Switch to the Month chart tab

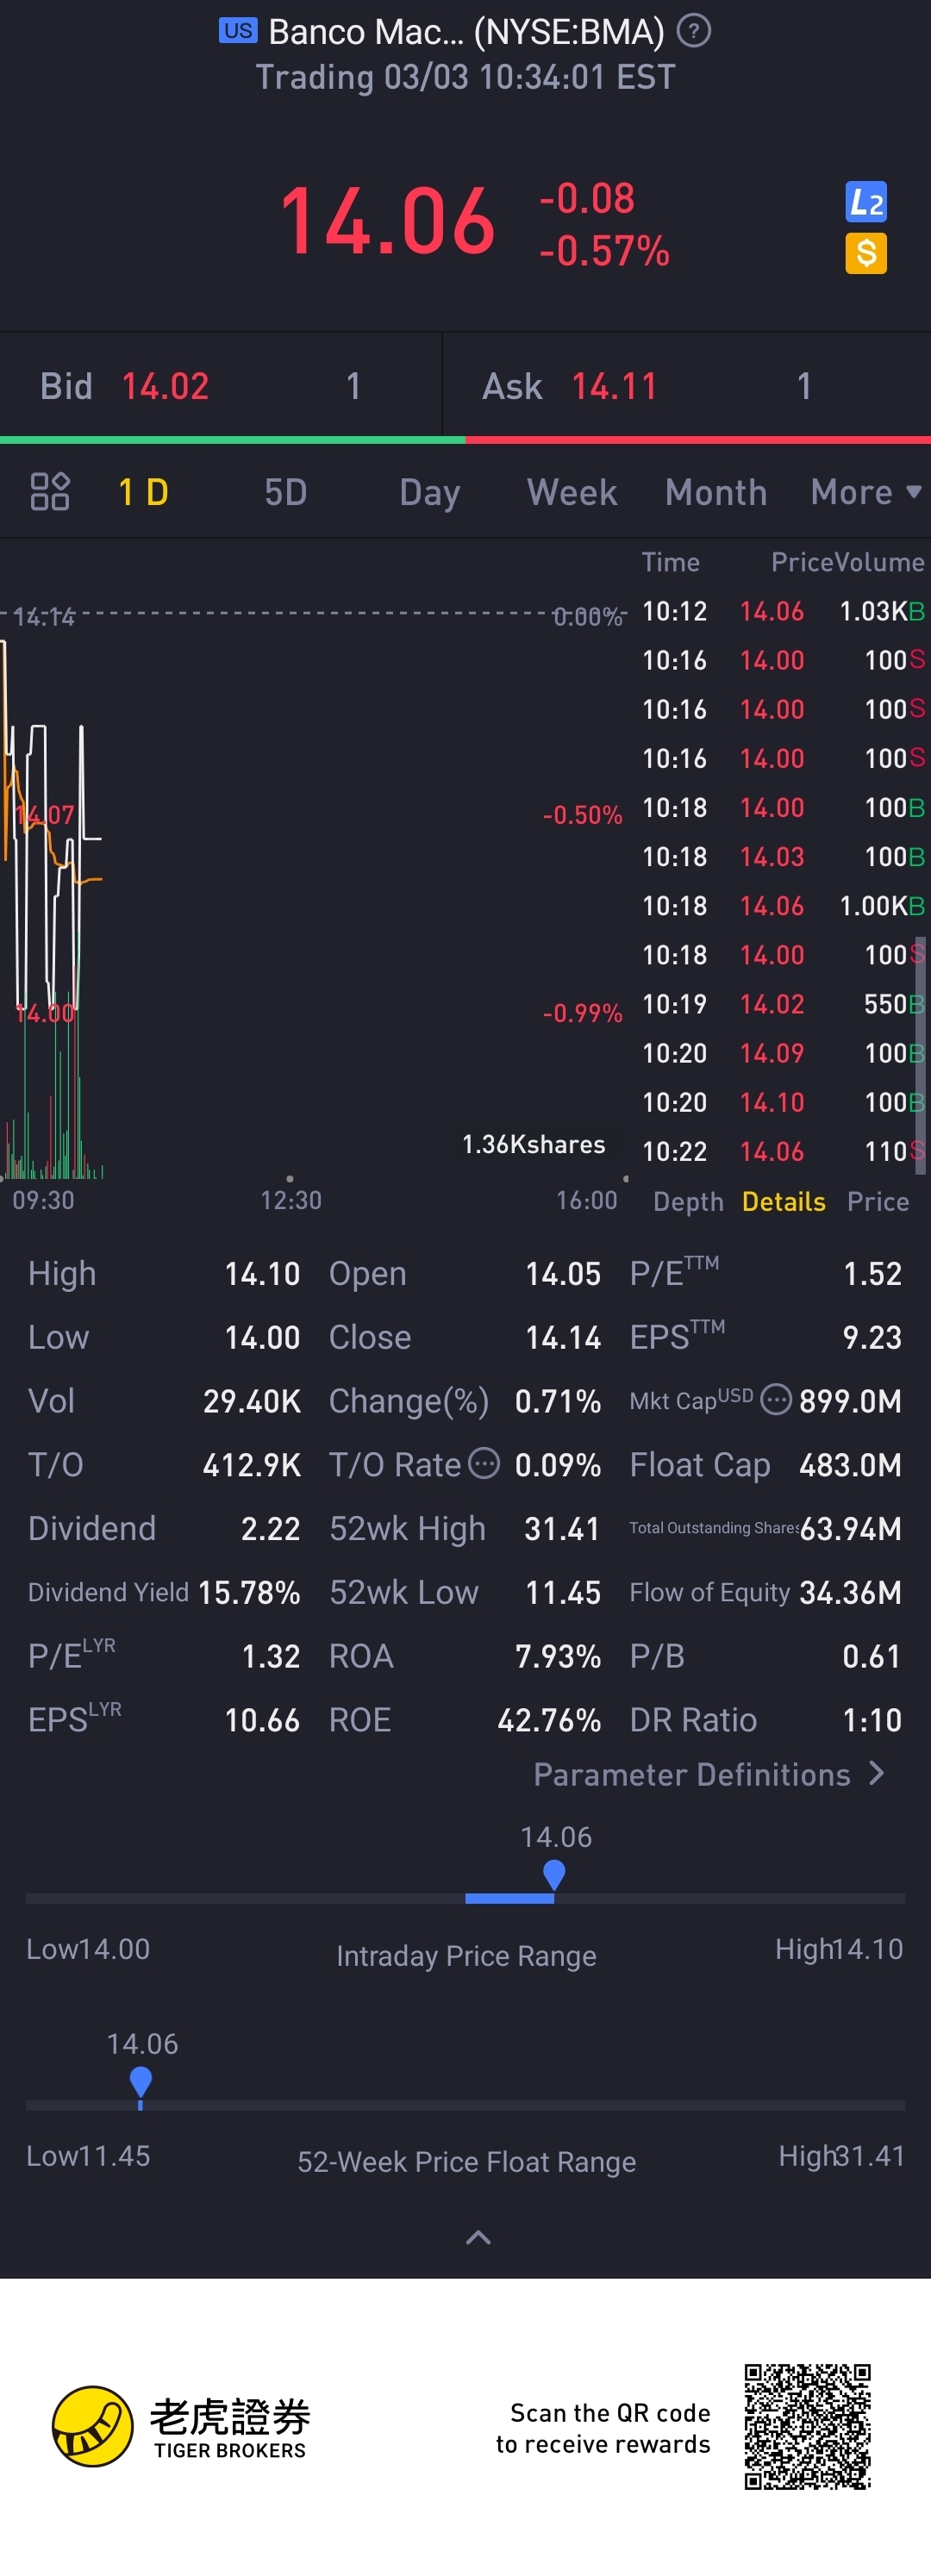[716, 492]
